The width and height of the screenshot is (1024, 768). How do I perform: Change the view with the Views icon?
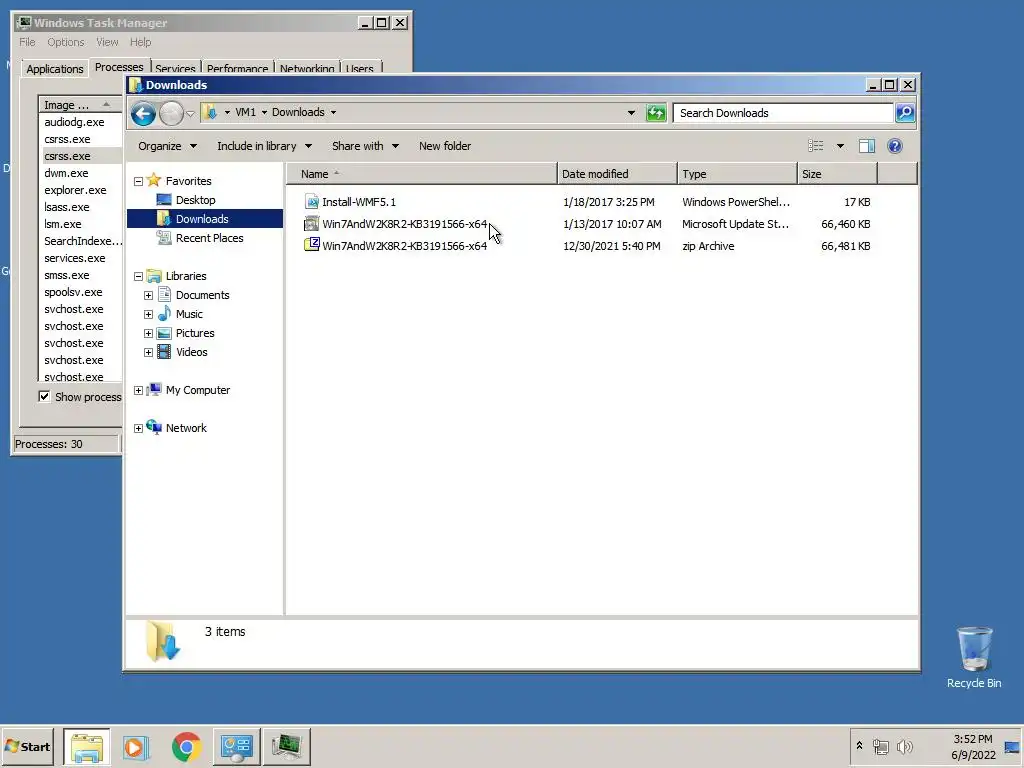pyautogui.click(x=816, y=146)
